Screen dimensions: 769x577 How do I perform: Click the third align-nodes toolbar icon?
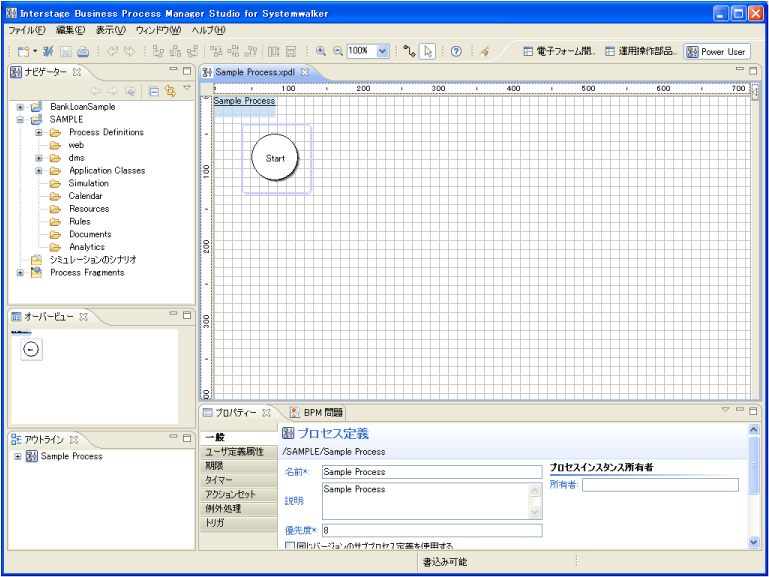[x=192, y=51]
